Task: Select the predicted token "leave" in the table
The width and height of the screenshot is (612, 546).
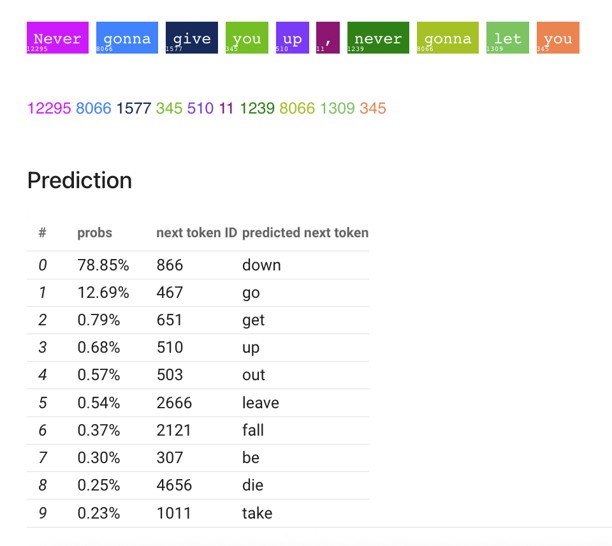Action: point(260,403)
